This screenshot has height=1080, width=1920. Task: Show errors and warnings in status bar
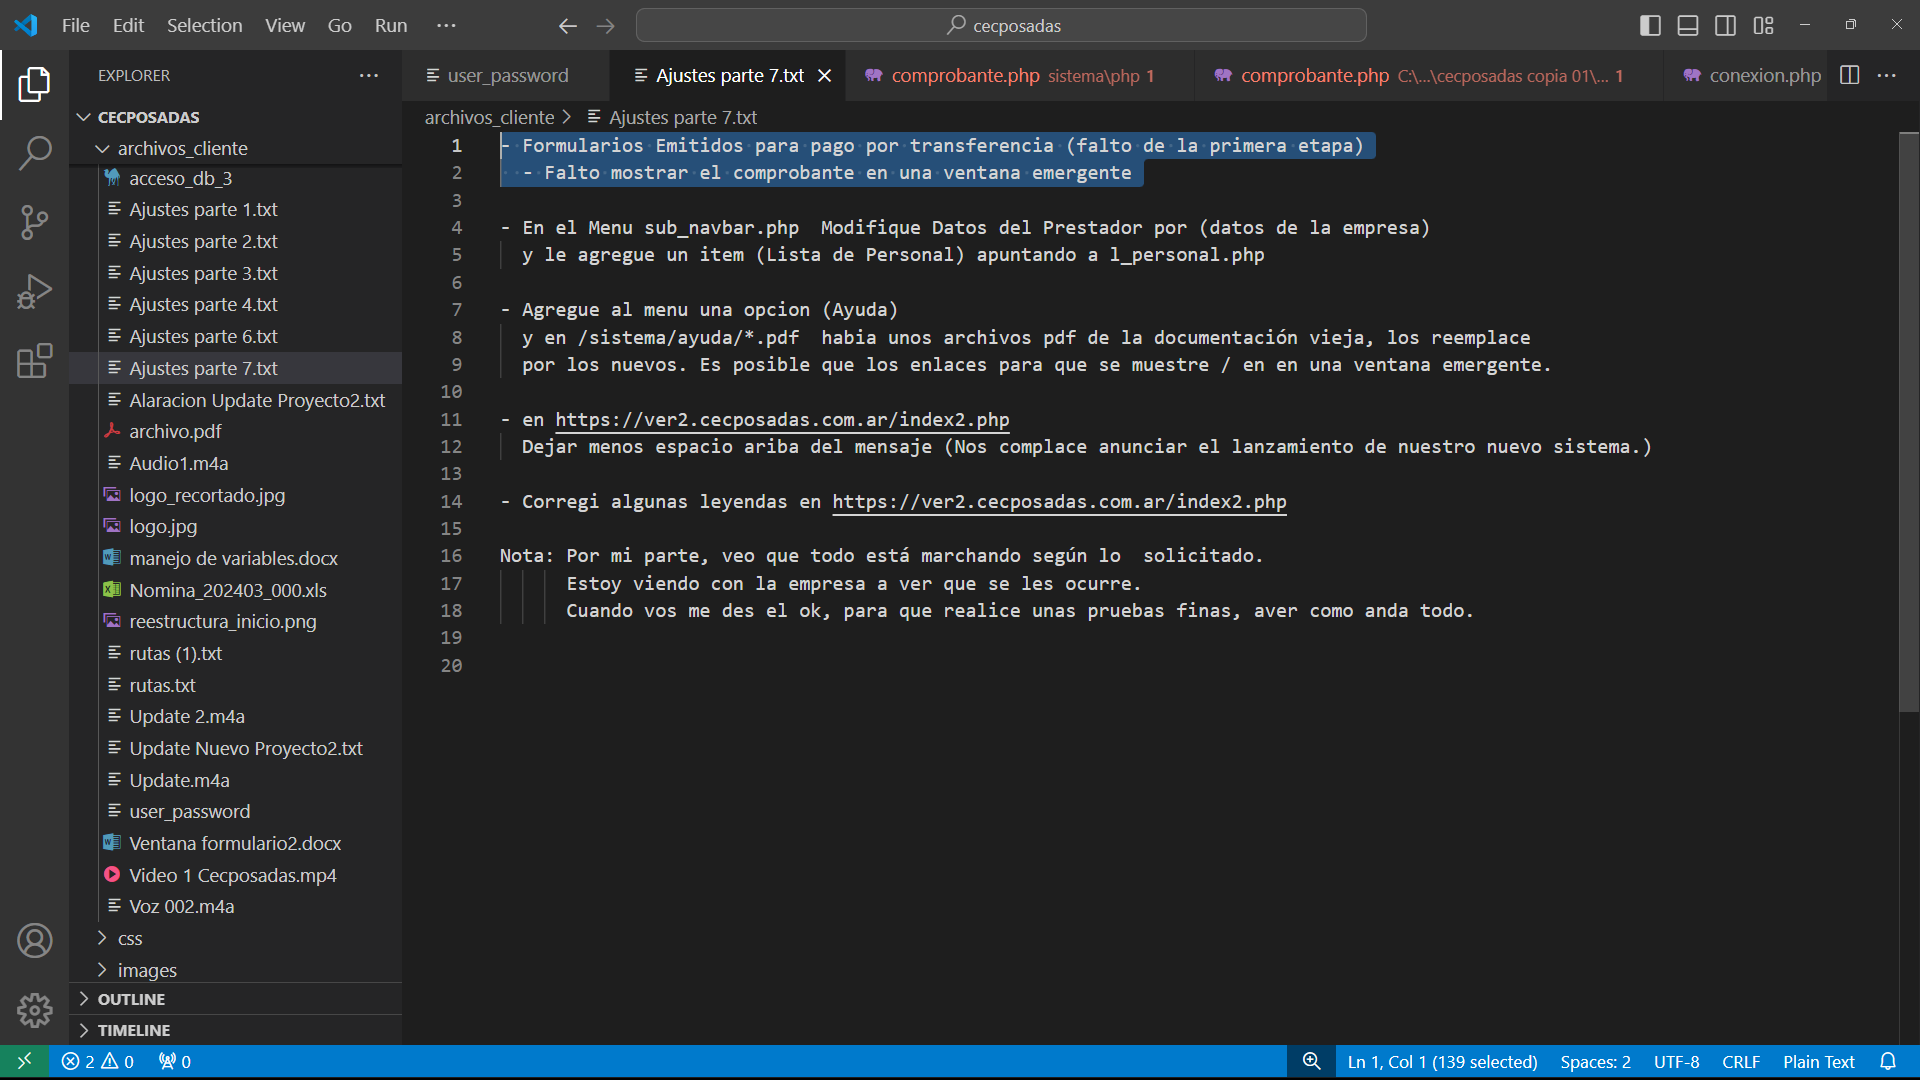pos(98,1062)
